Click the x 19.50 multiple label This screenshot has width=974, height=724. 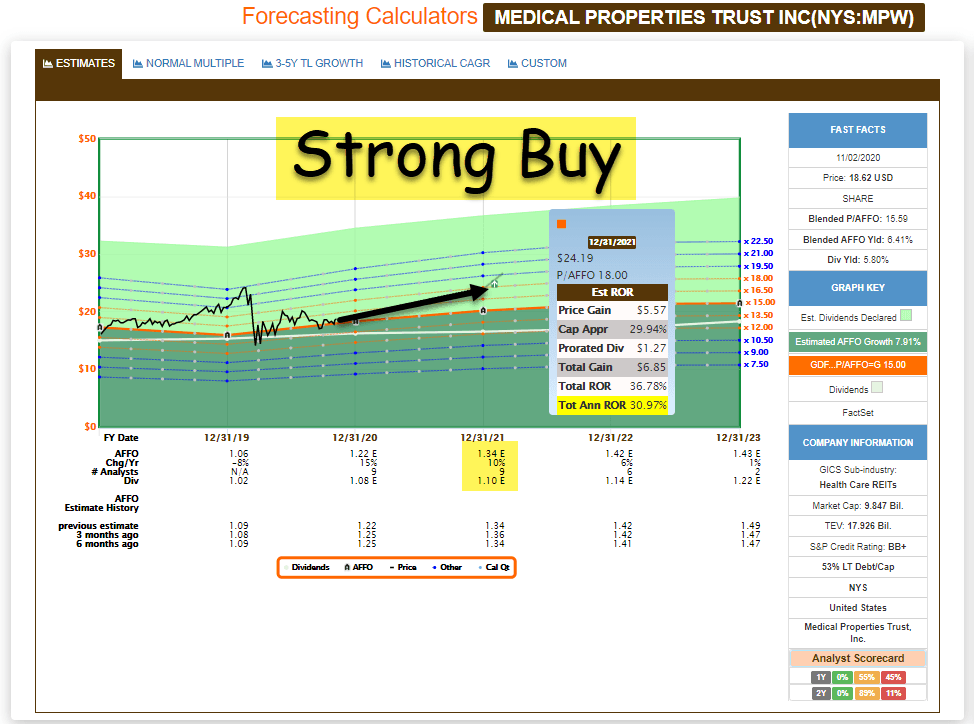758,266
